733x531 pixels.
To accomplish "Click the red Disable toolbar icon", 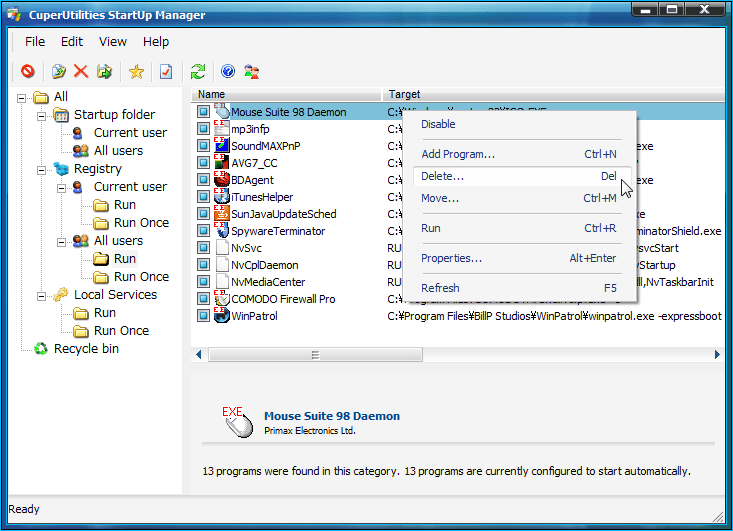I will pyautogui.click(x=28, y=72).
